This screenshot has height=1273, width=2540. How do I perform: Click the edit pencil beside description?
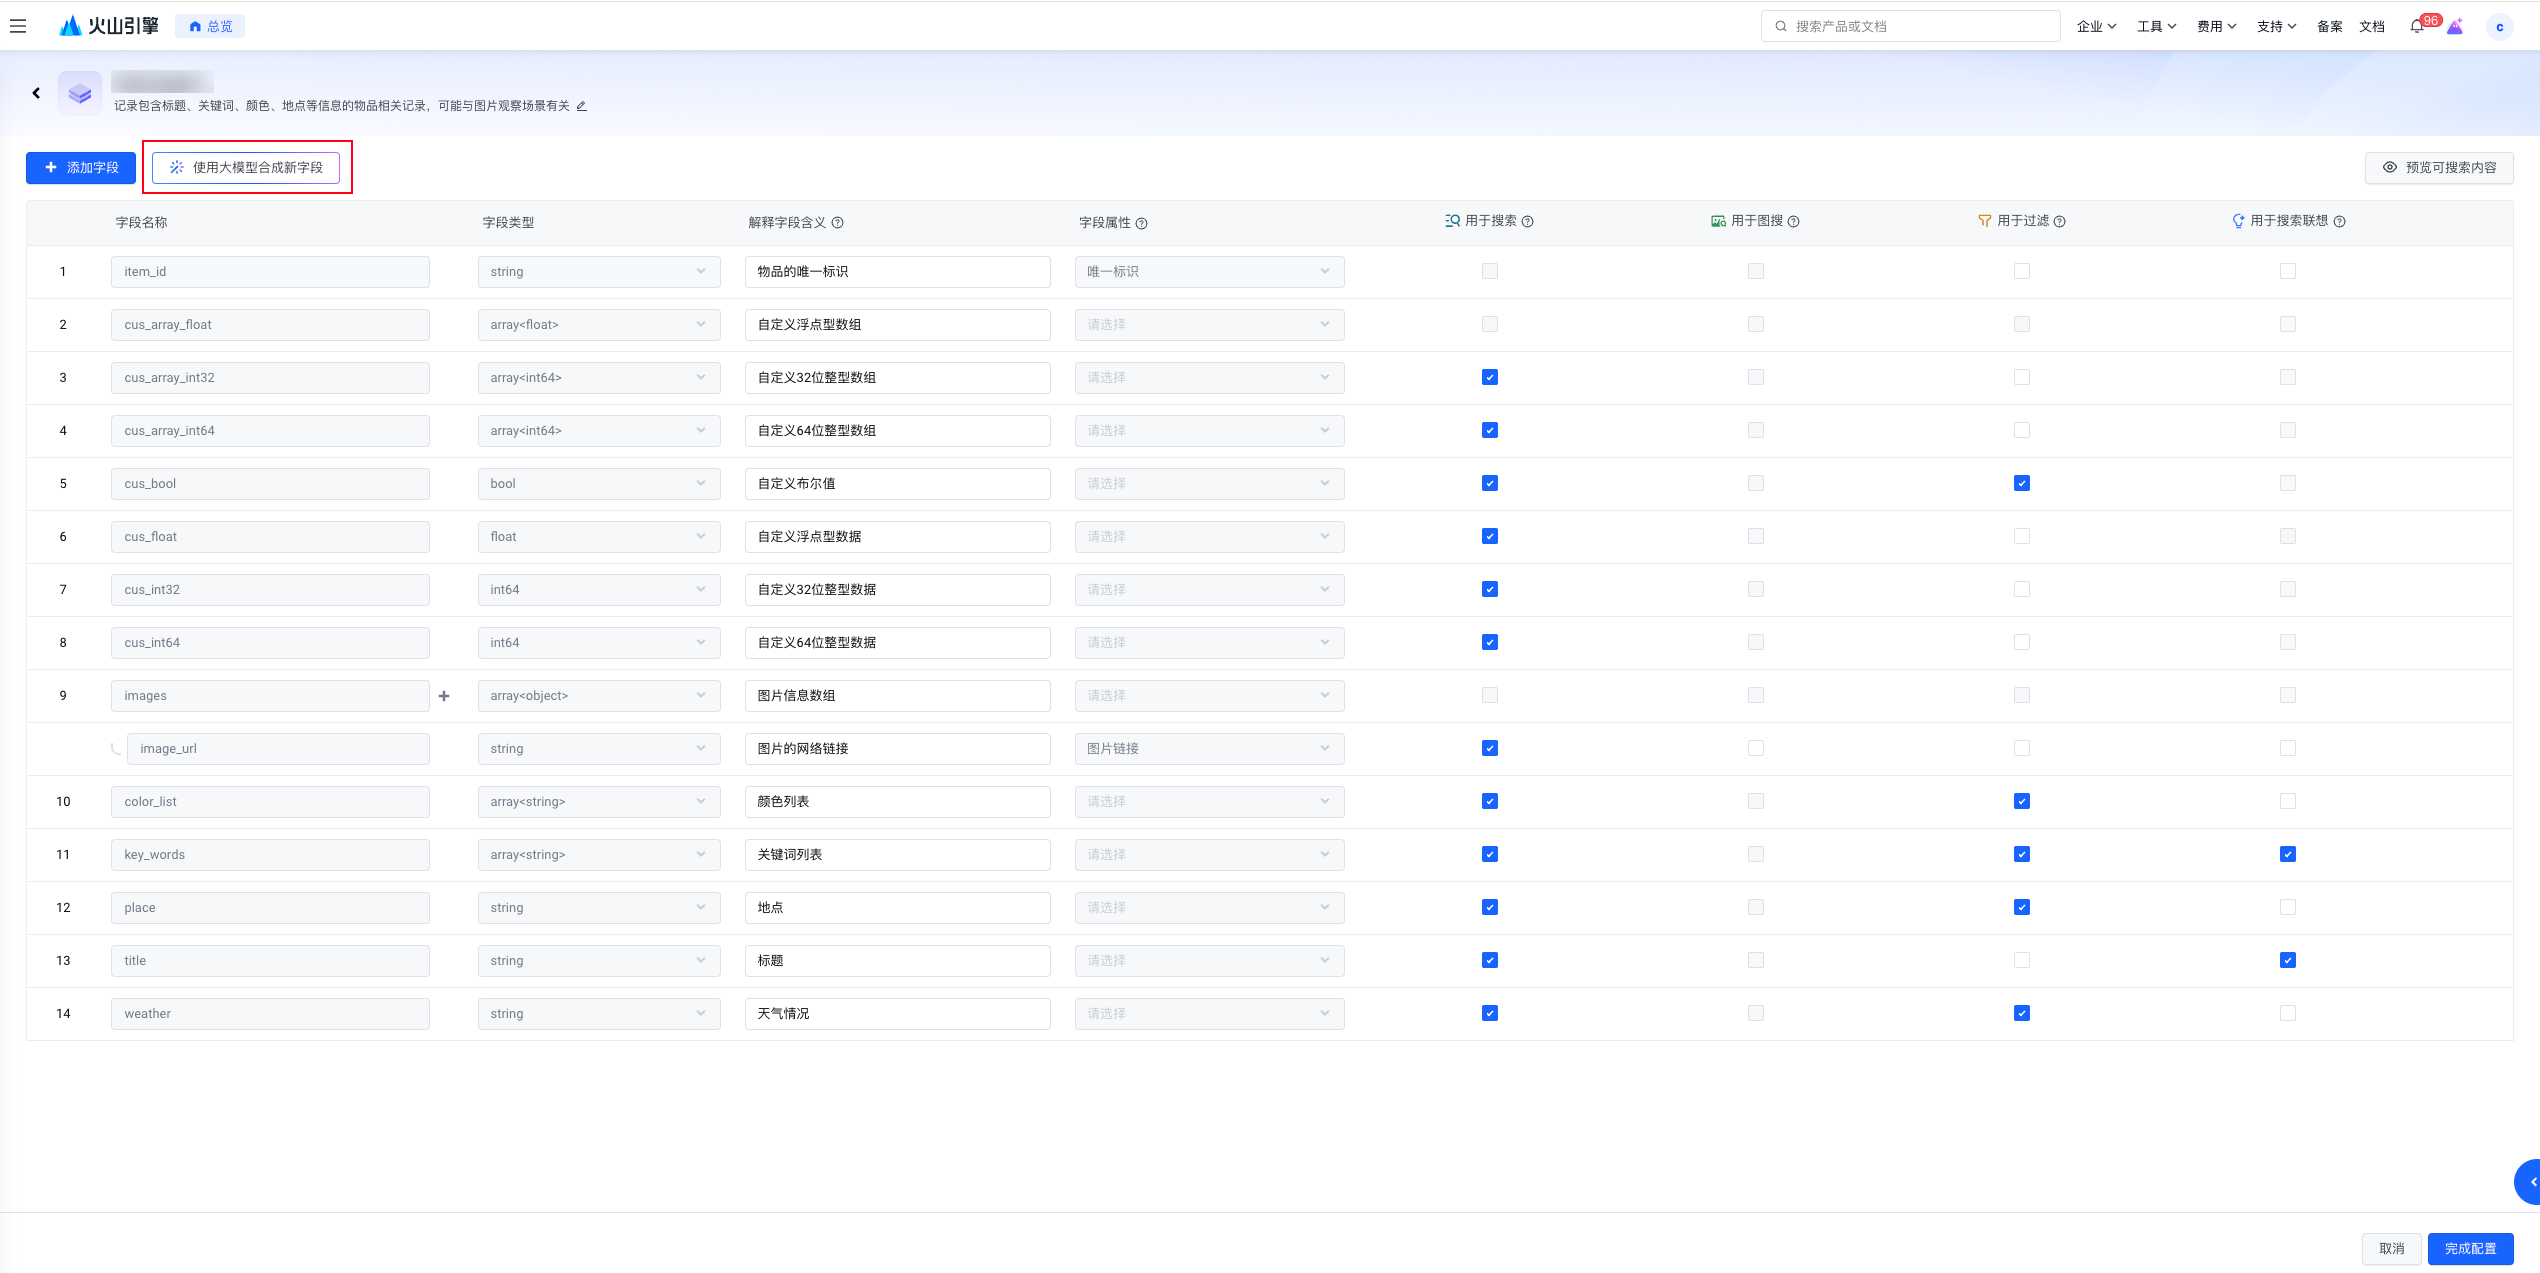coord(582,106)
